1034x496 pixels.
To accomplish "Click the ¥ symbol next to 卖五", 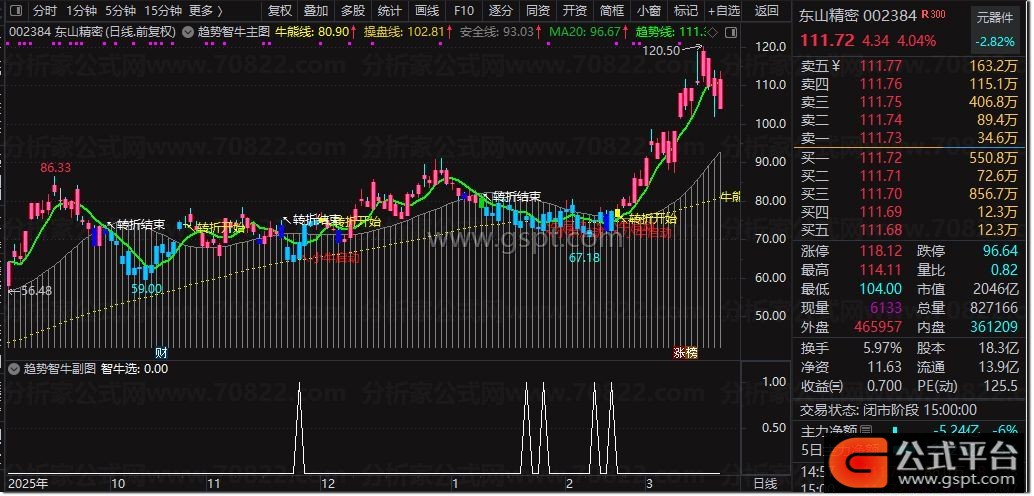I will click(x=834, y=66).
